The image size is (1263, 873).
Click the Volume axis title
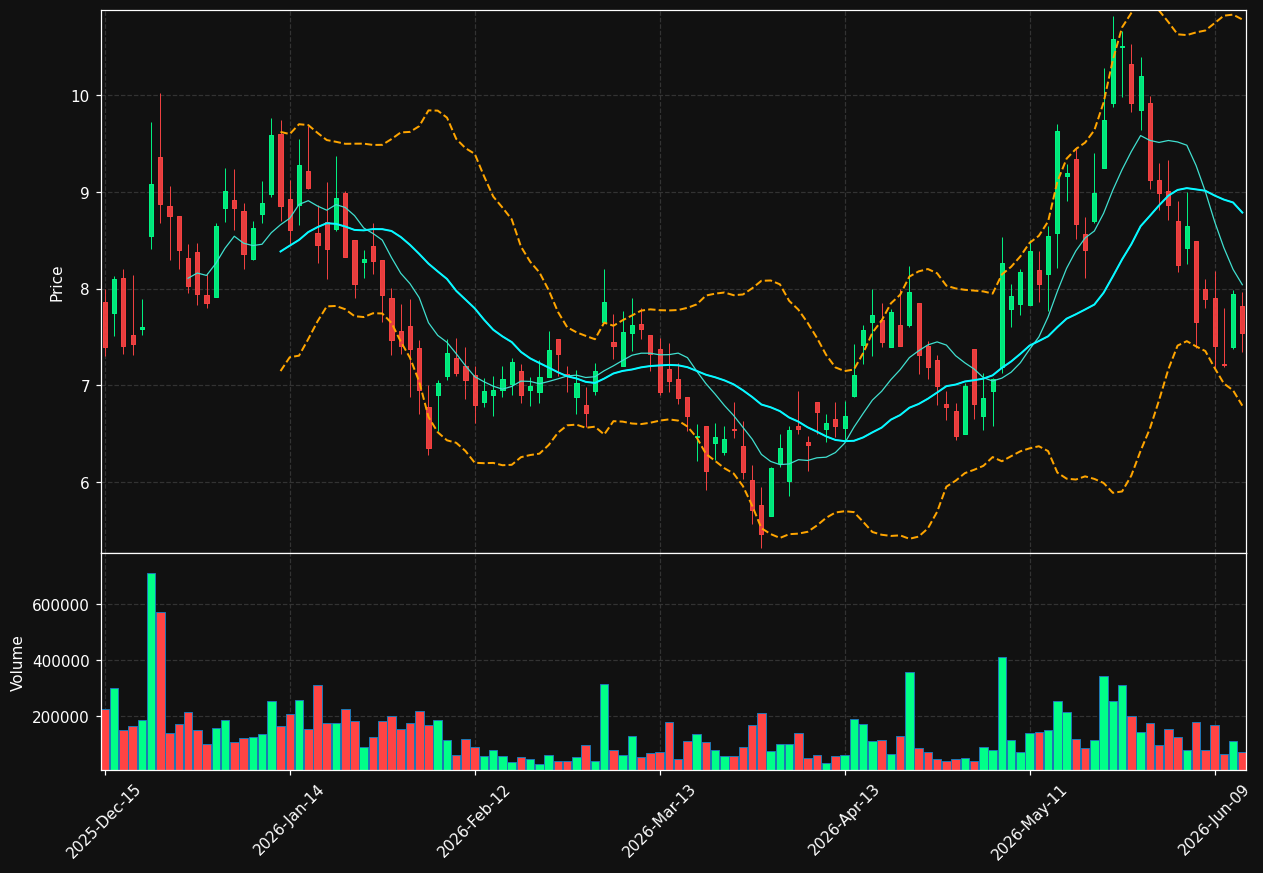pyautogui.click(x=18, y=663)
